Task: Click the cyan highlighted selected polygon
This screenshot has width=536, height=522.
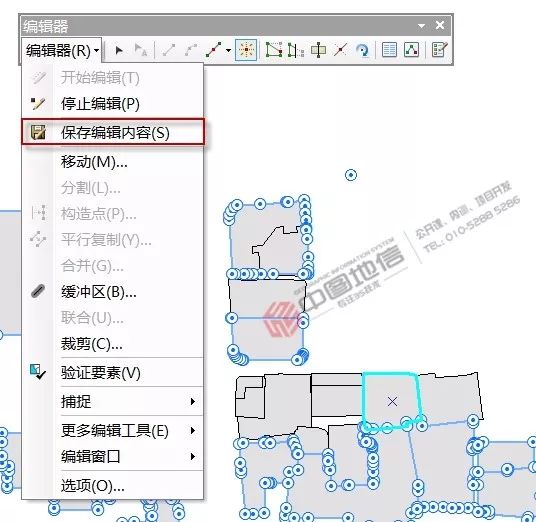Action: tap(392, 401)
